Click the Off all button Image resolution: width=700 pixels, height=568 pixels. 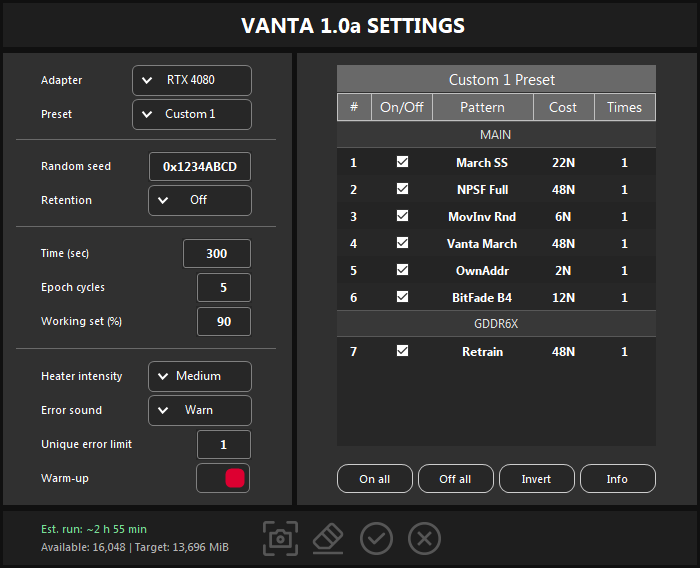coord(455,479)
